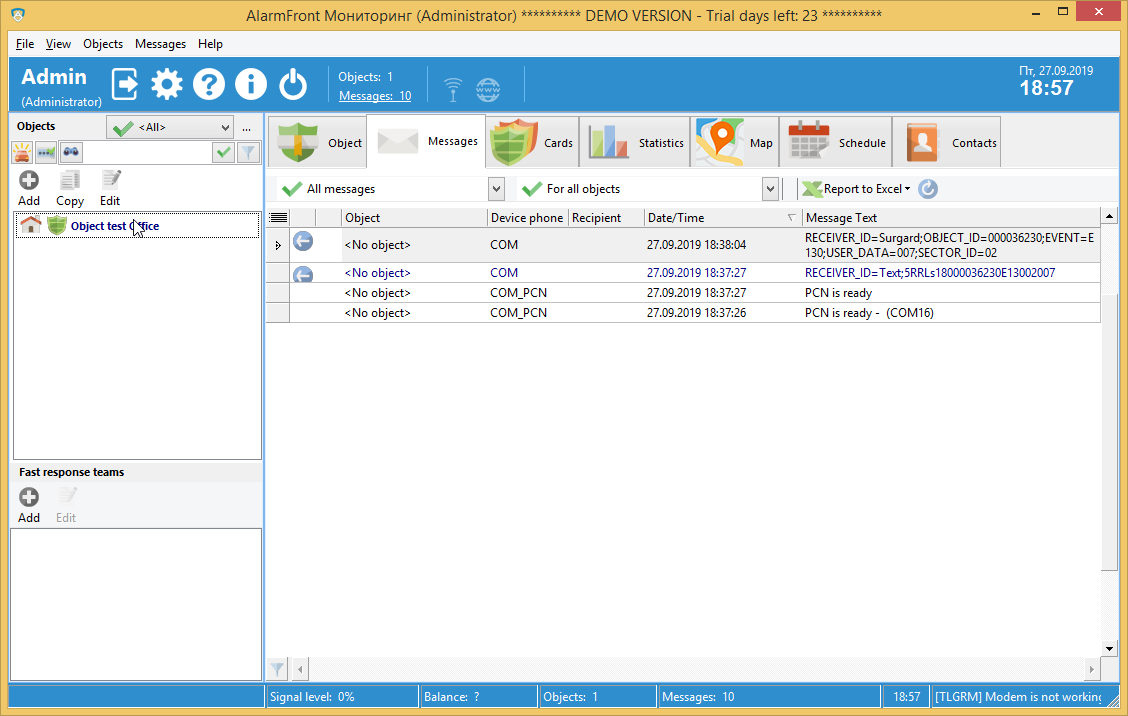Click RECEIVER_ID=Text message text

929,273
